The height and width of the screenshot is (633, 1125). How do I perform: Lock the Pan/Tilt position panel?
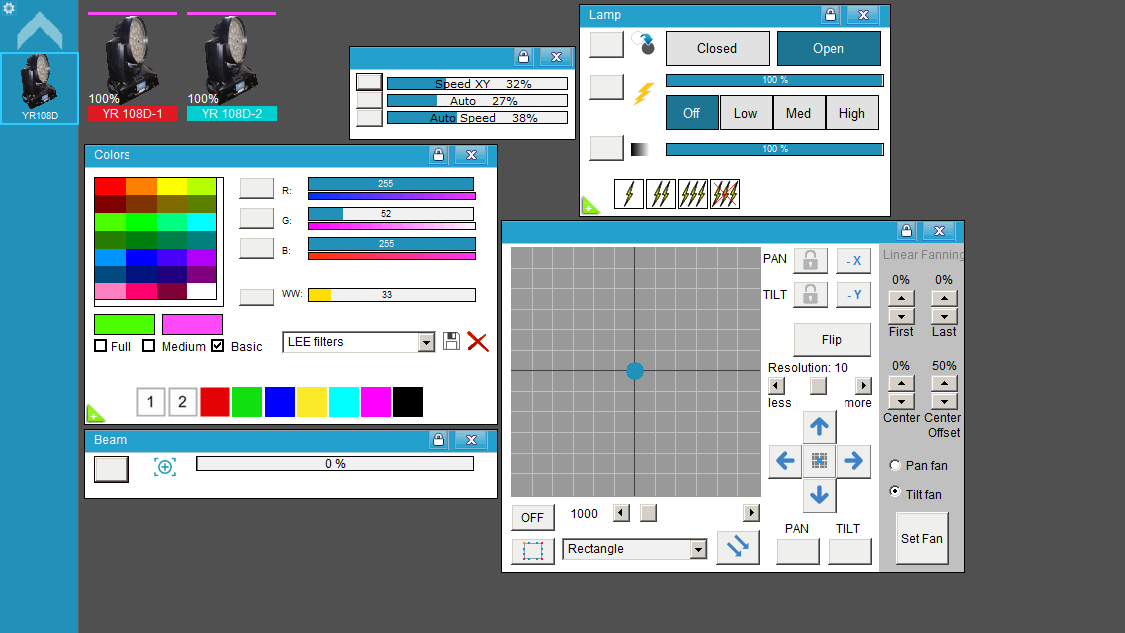[x=906, y=230]
